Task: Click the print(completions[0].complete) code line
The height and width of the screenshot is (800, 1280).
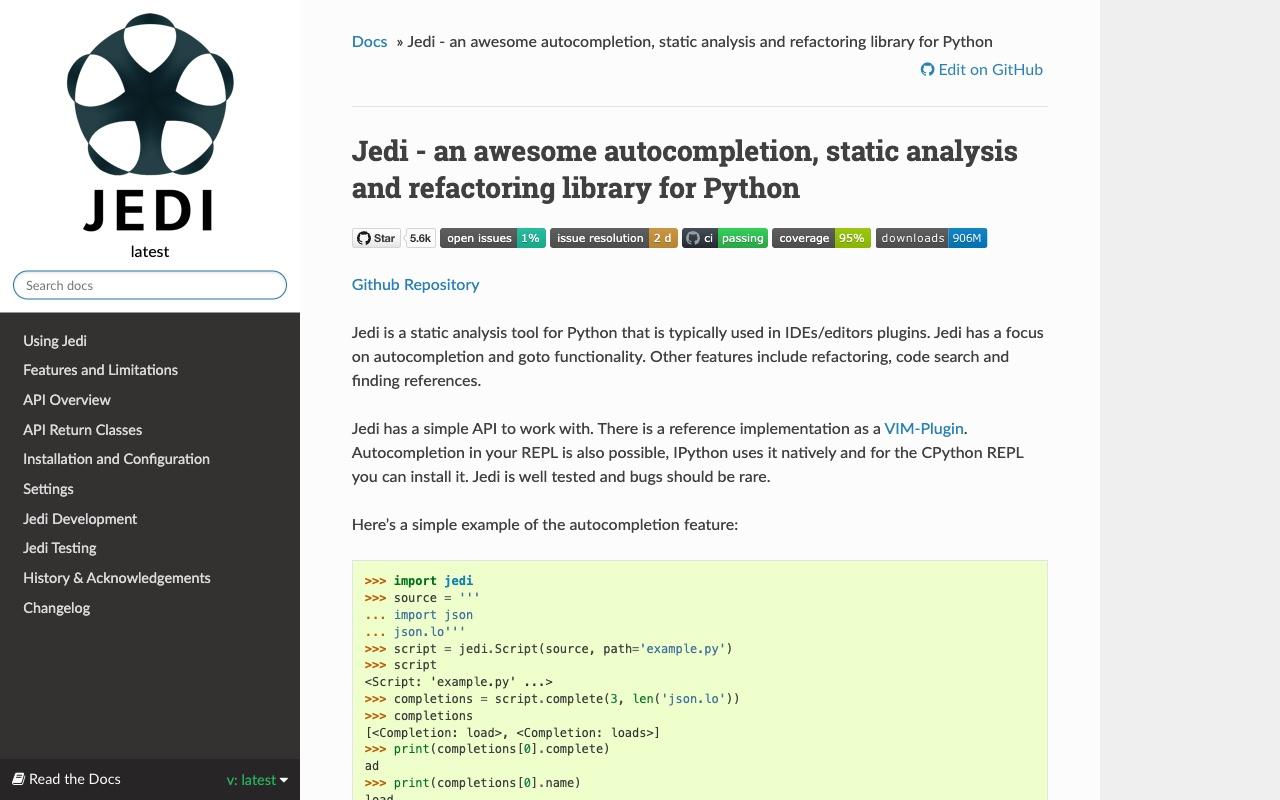Action: (487, 748)
